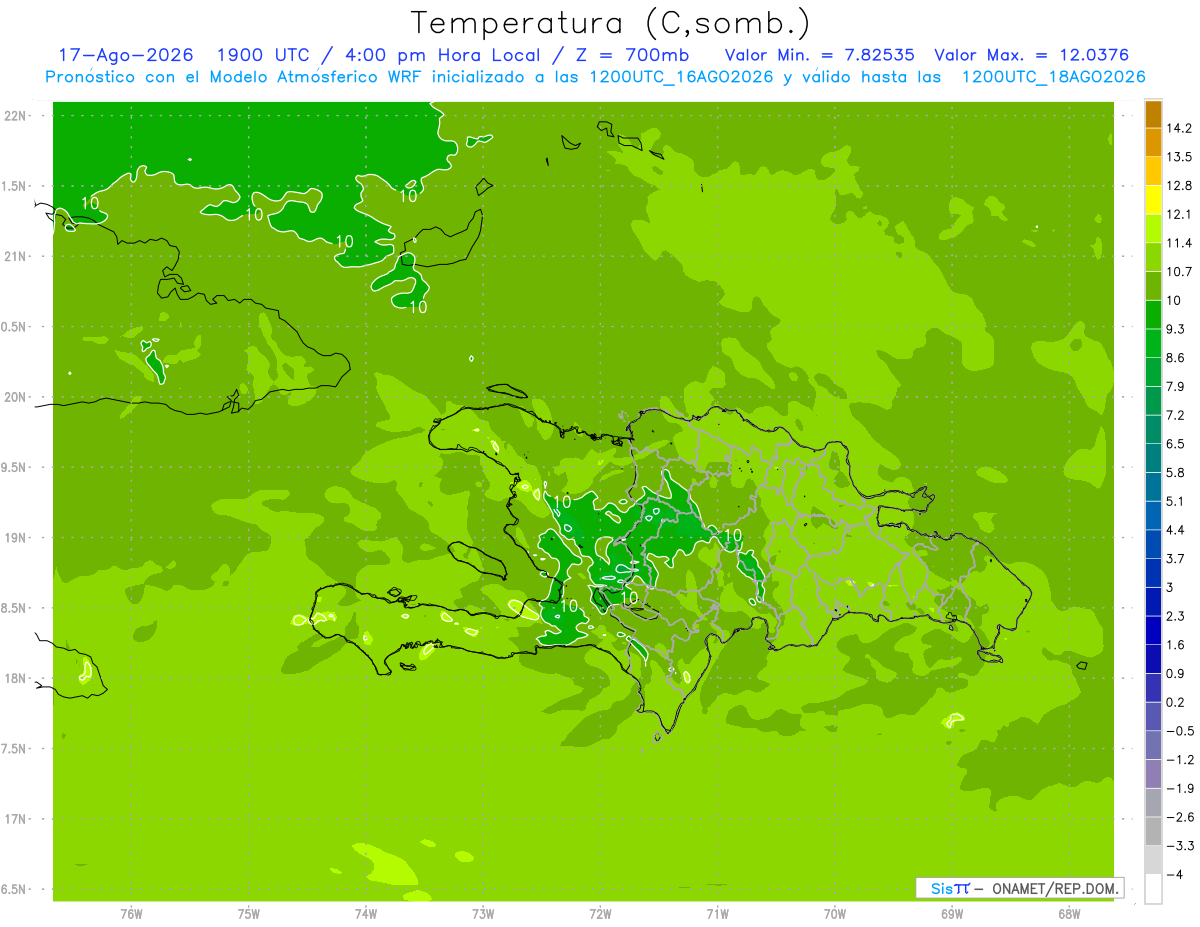Screen dimensions: 1200x927
Task: Select the '1200UTC_18AGO2026' valid-until timestamp
Action: click(x=1053, y=77)
